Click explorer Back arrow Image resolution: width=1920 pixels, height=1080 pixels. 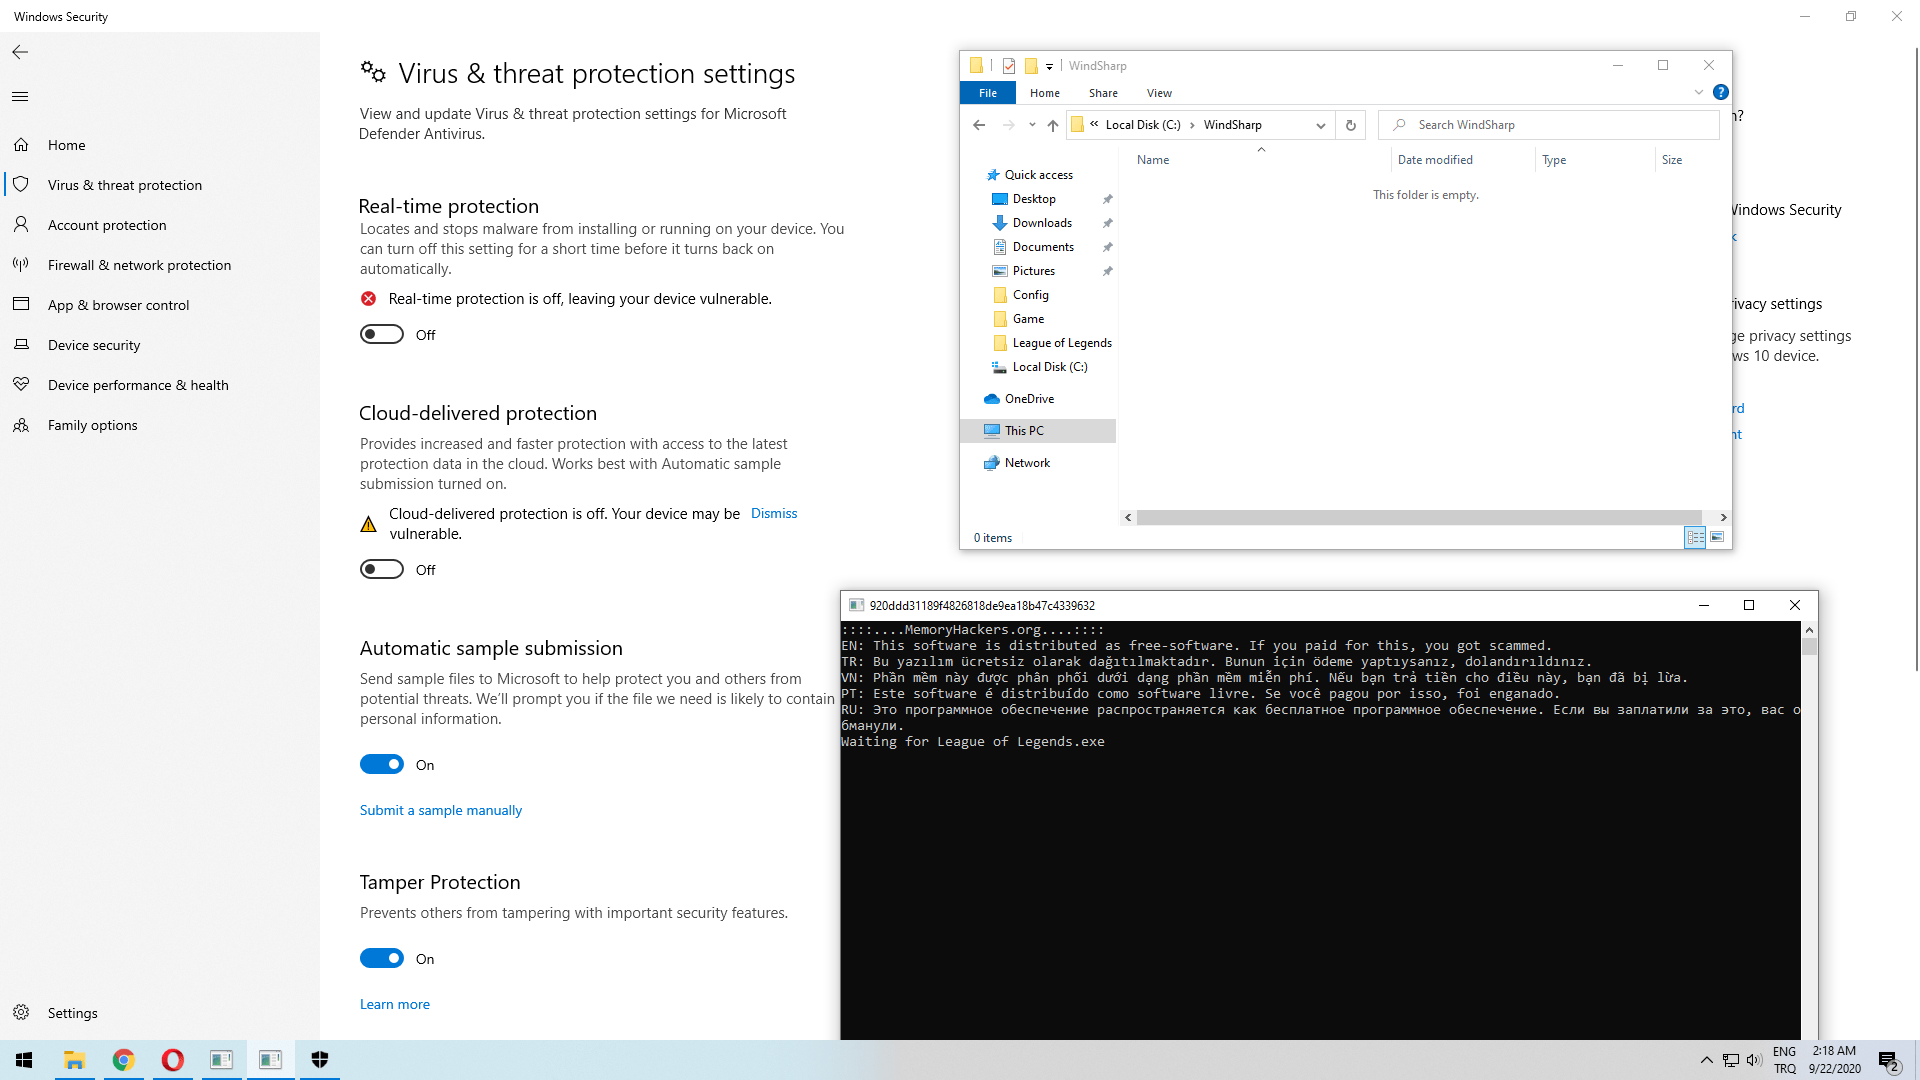(x=979, y=125)
